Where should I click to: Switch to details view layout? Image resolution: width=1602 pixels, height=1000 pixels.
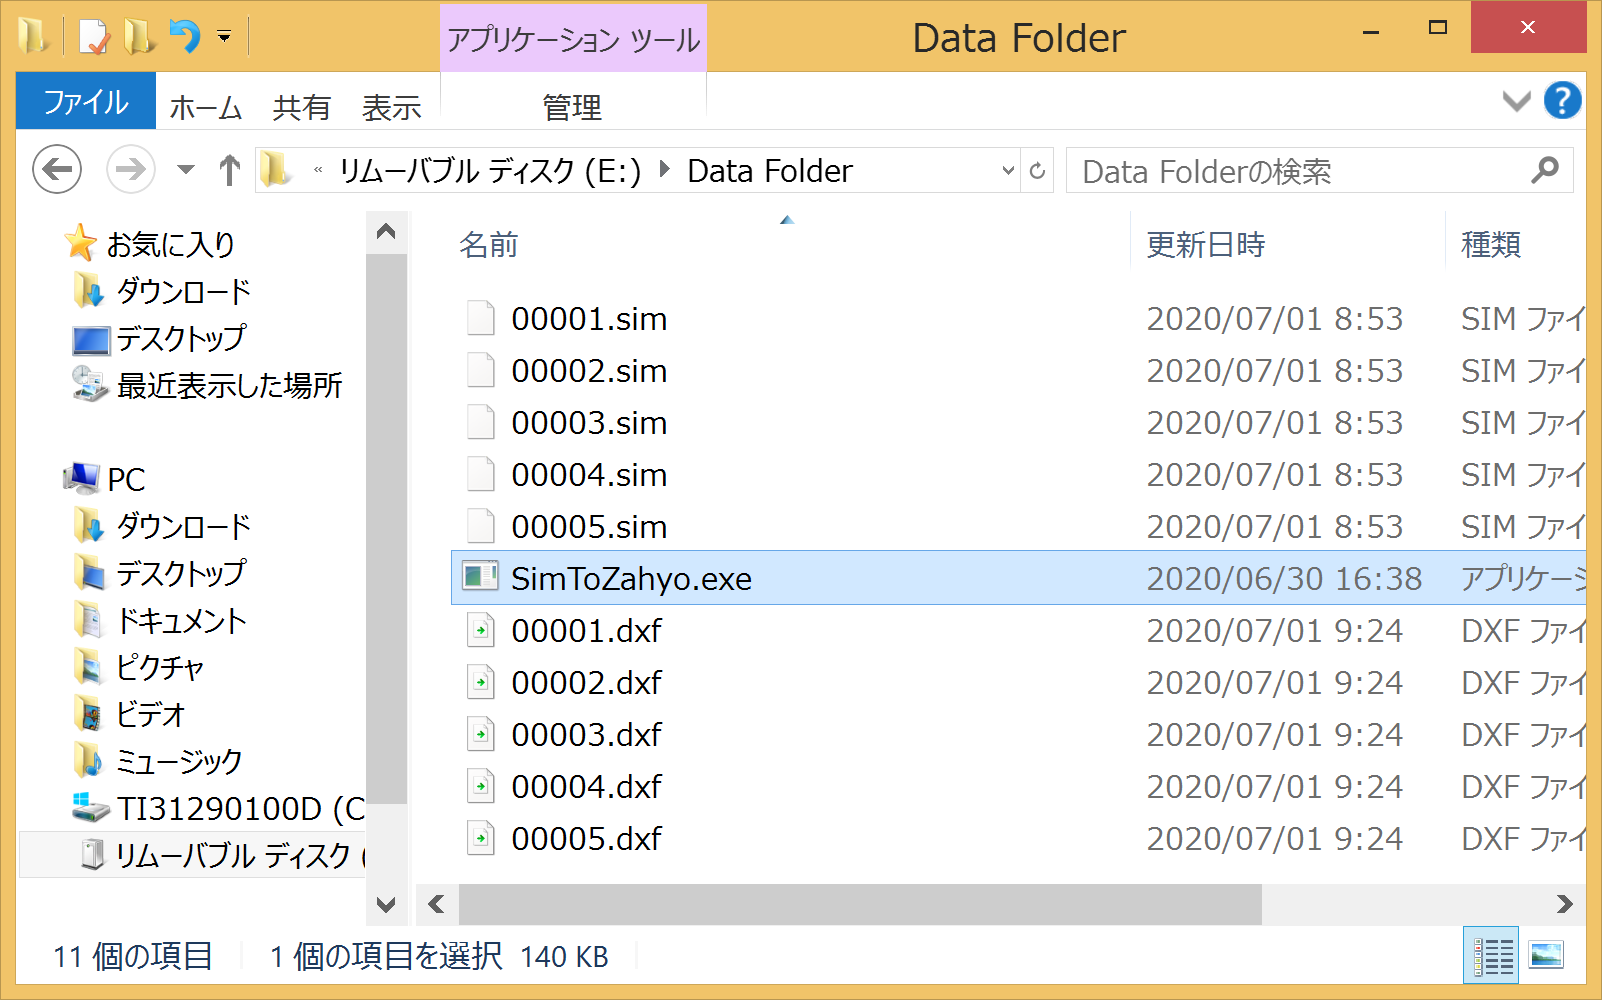tap(1492, 956)
